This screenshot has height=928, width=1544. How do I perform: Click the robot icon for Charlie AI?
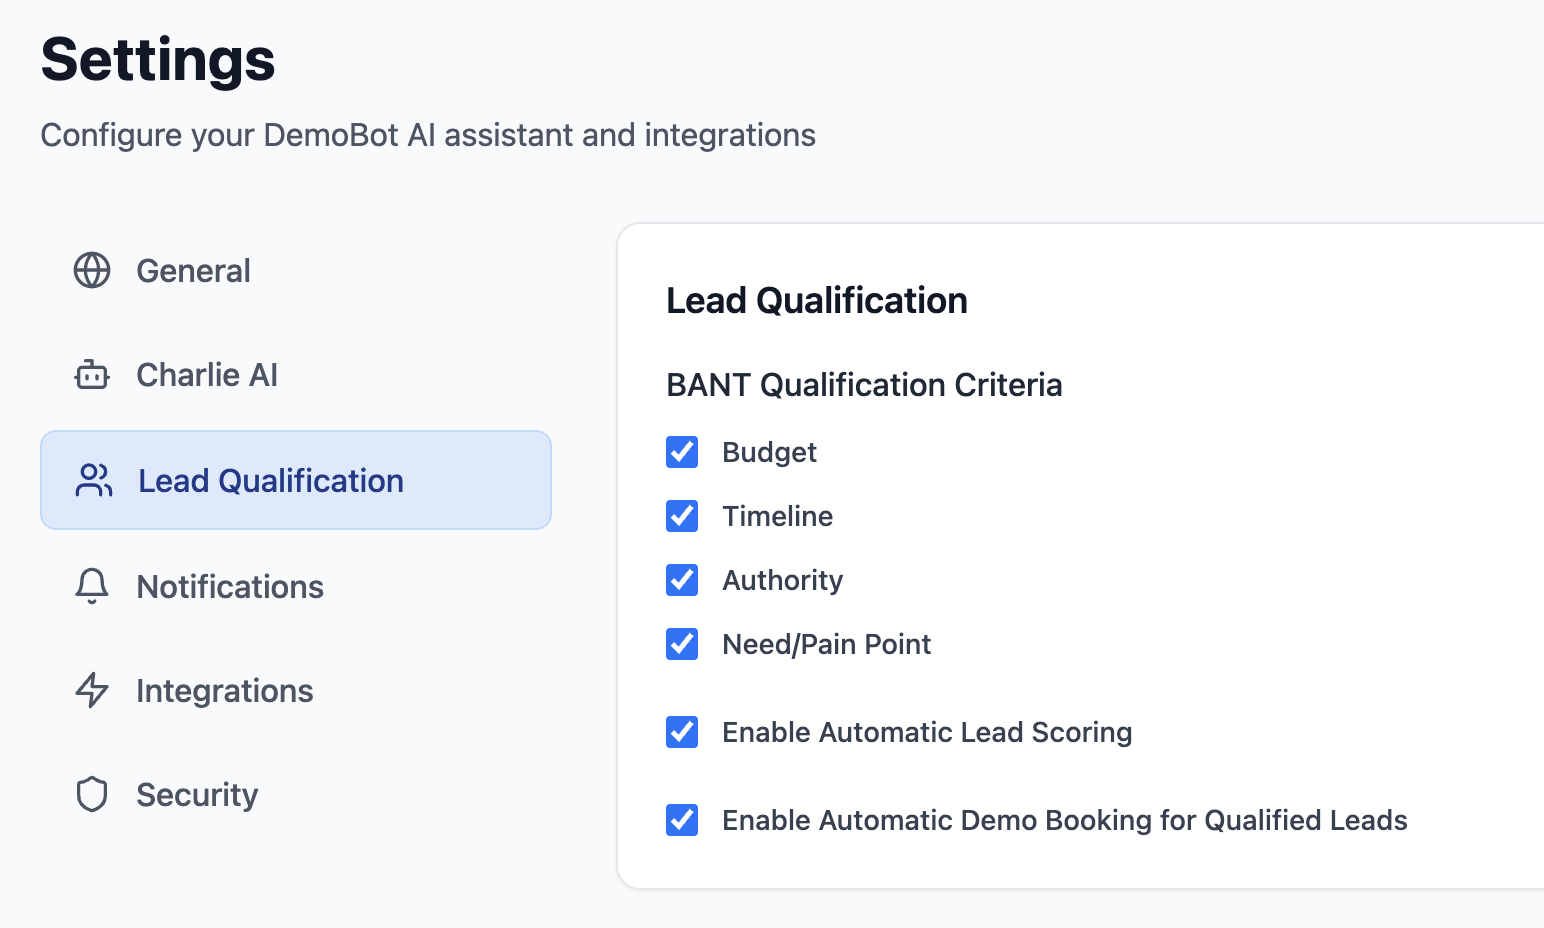tap(92, 375)
